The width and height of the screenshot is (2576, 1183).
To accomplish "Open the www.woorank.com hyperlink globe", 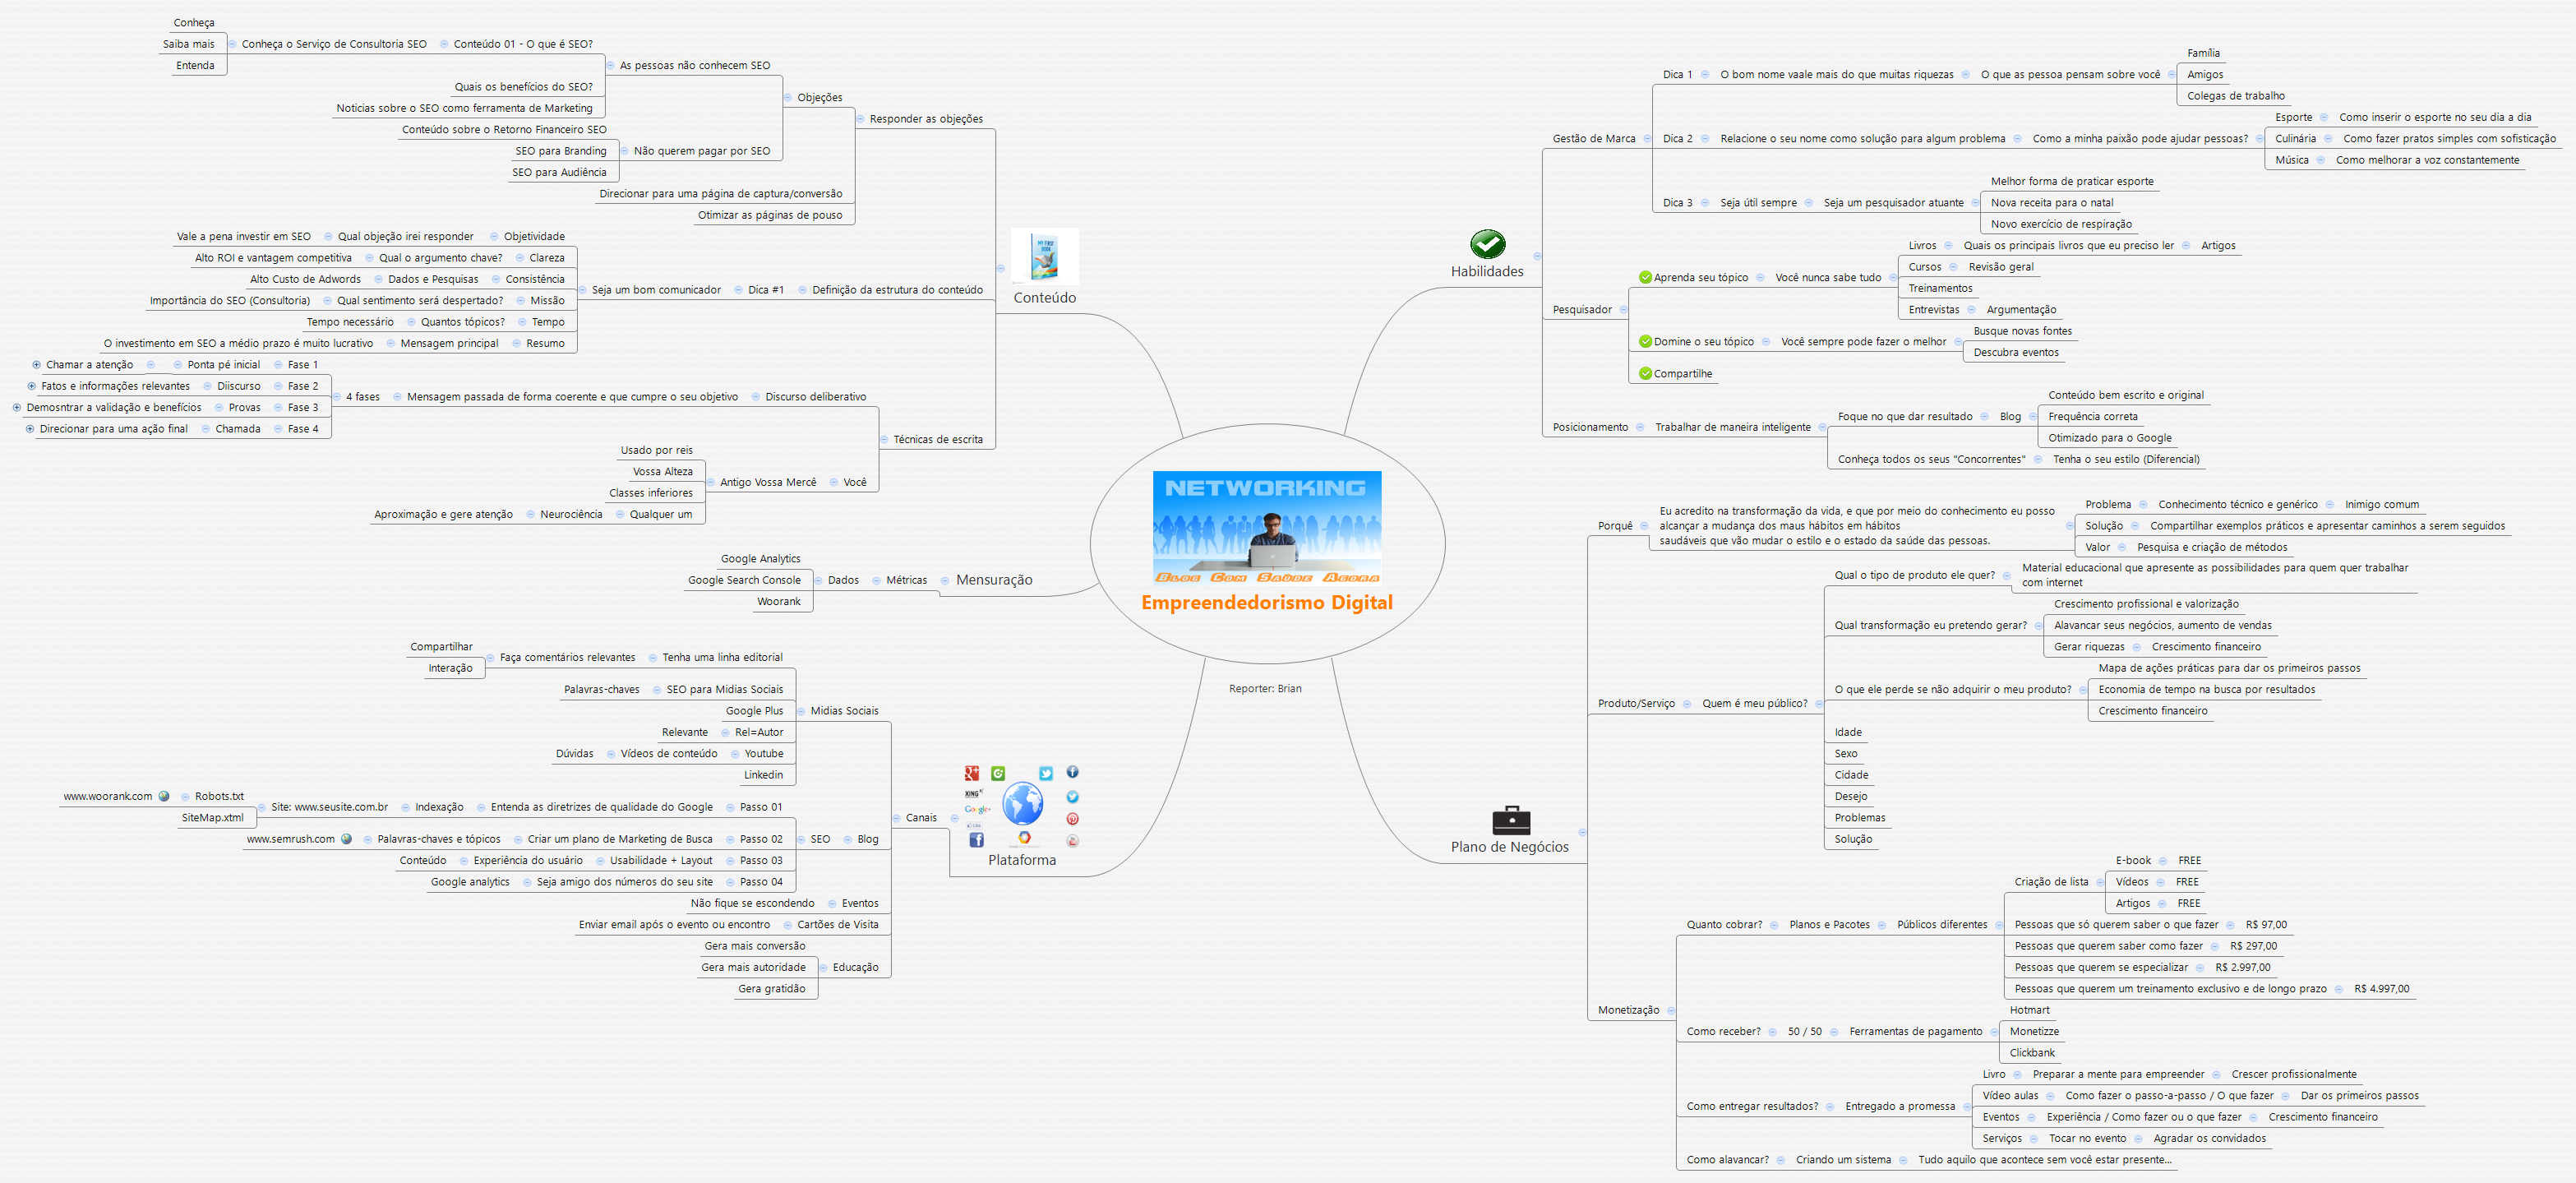I will point(164,797).
